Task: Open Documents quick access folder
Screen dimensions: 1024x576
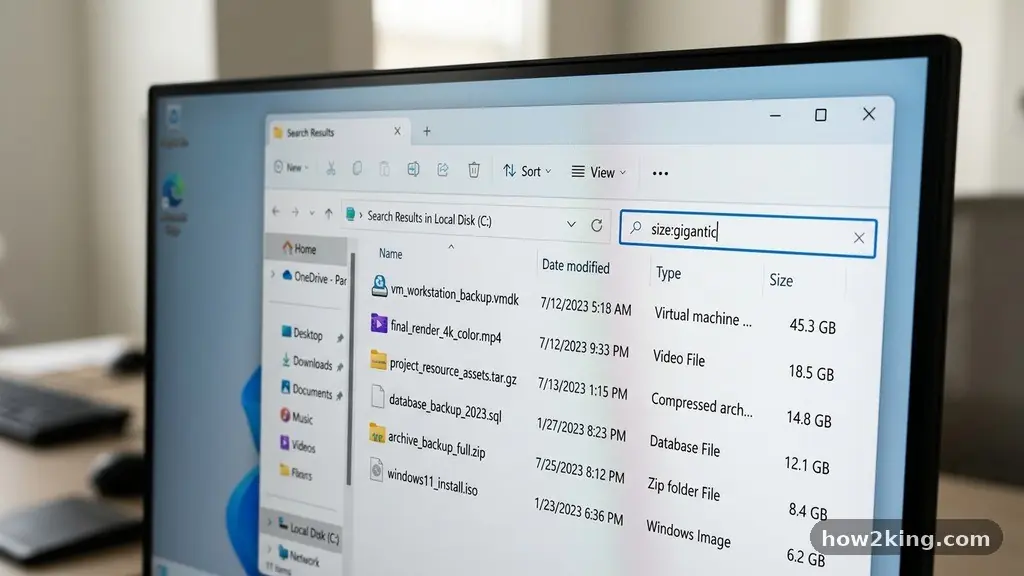Action: click(306, 391)
